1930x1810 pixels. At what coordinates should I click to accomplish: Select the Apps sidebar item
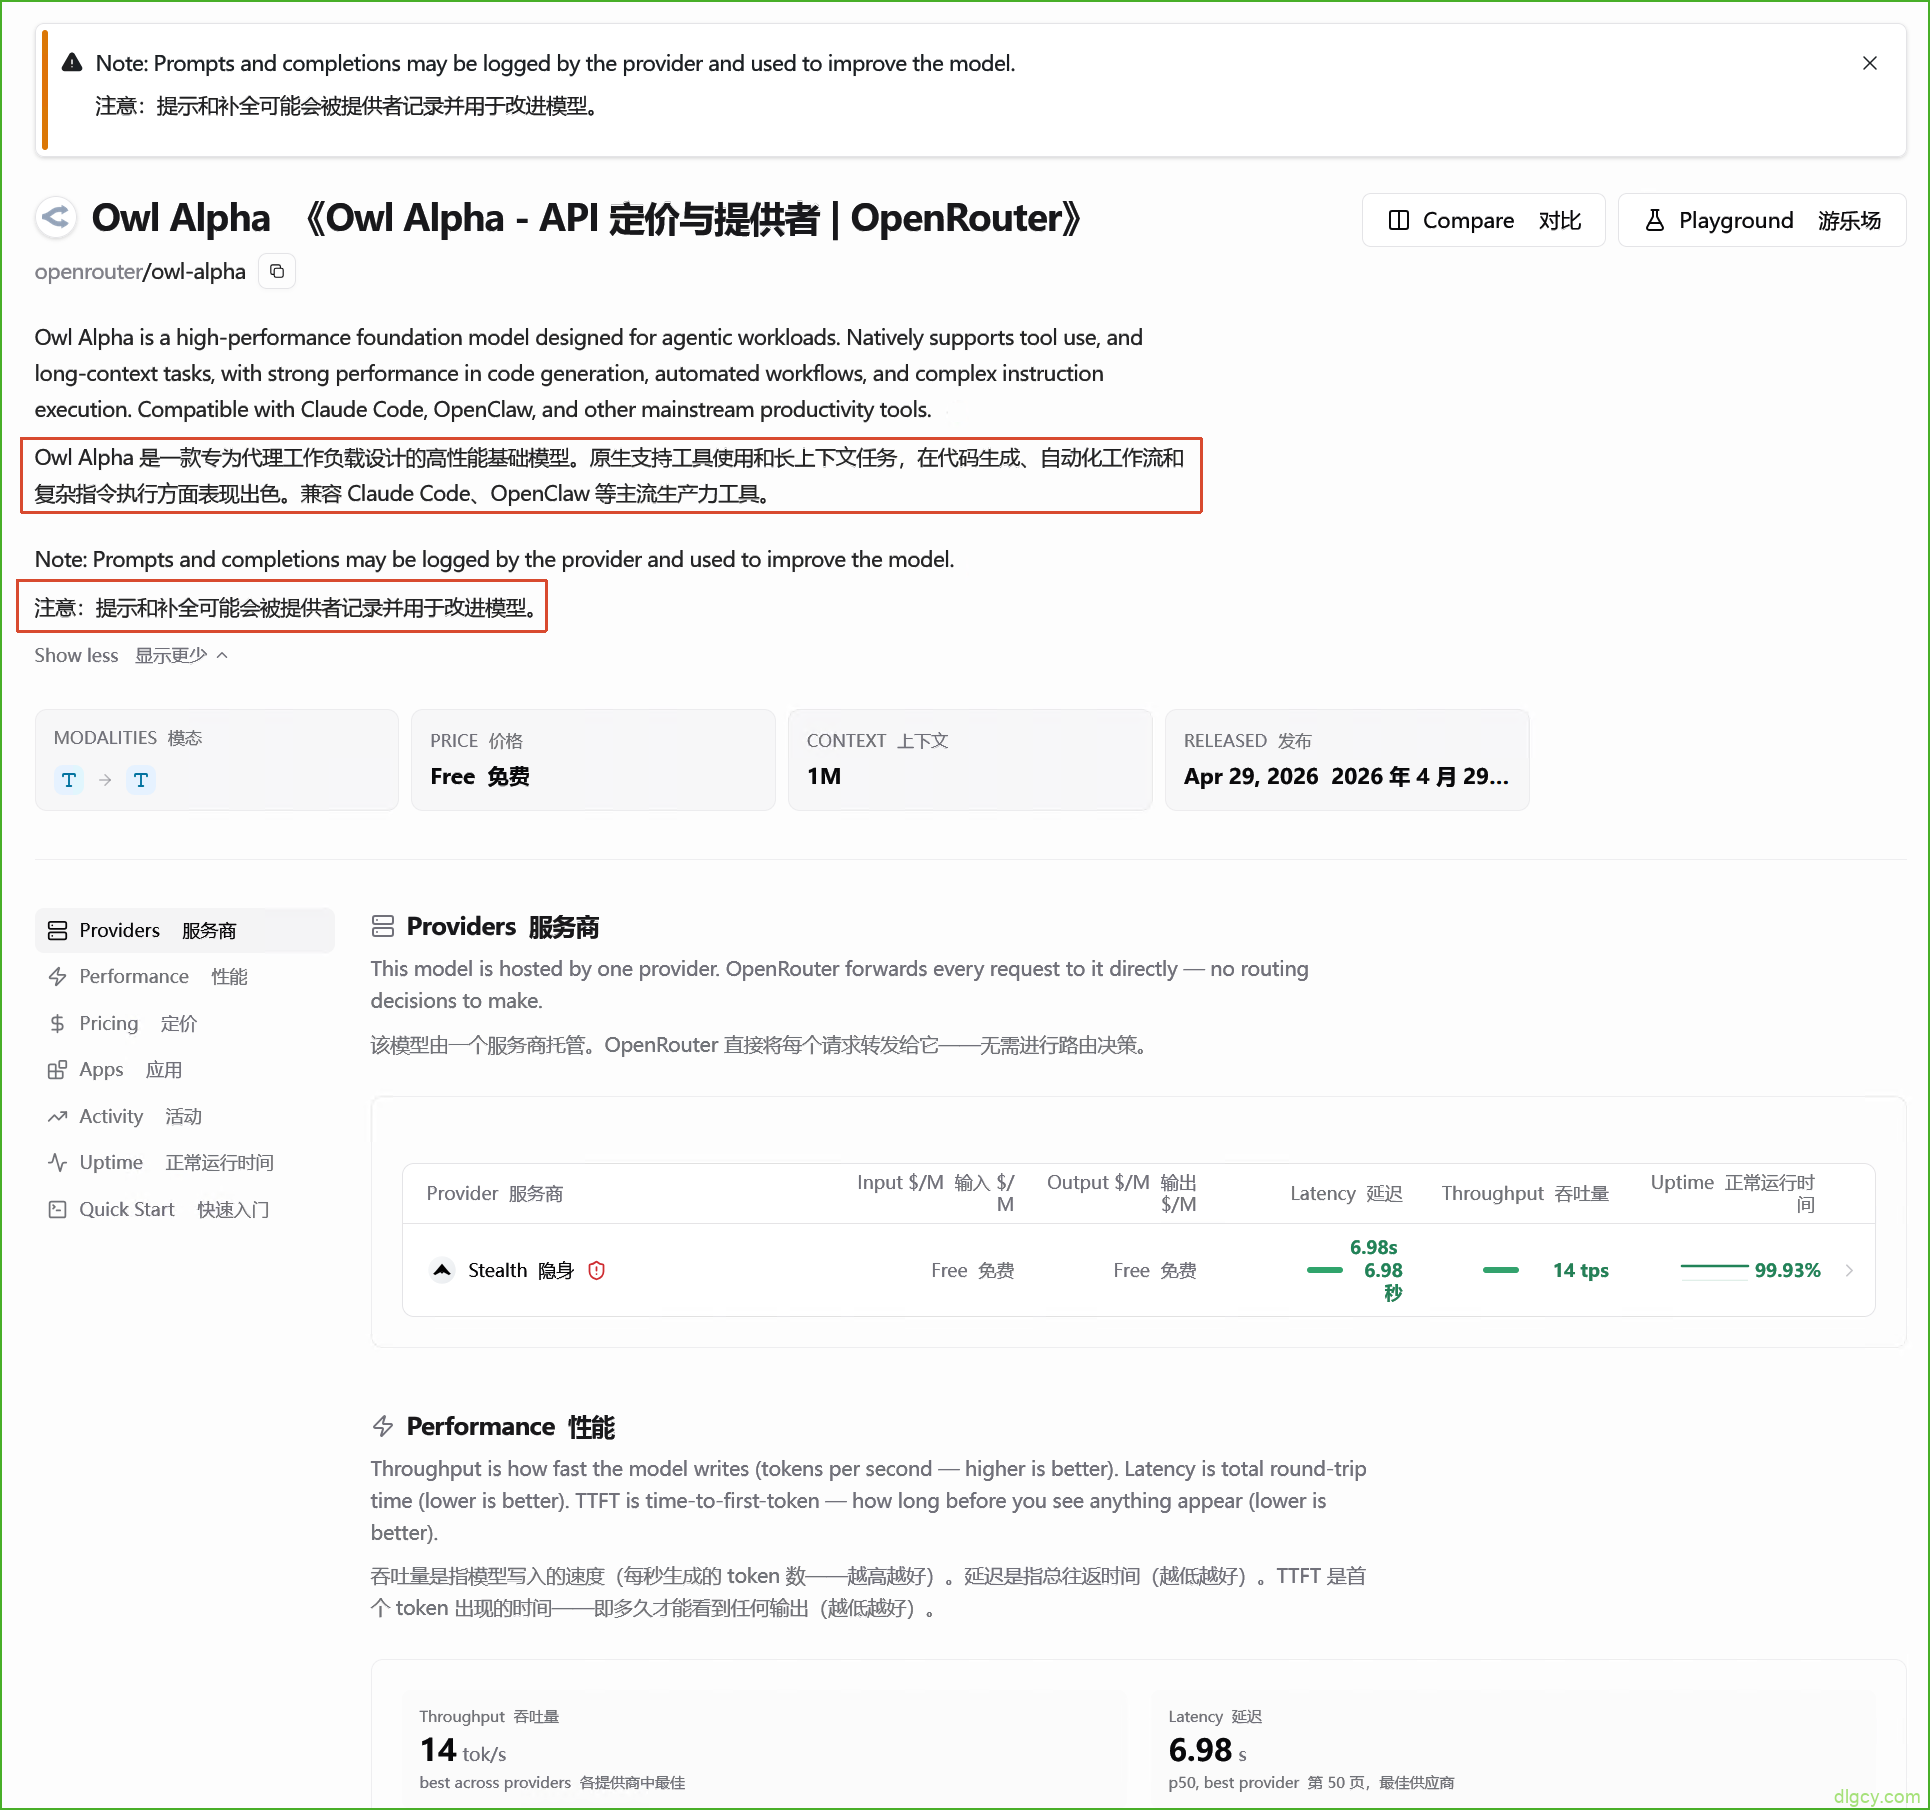point(185,1070)
